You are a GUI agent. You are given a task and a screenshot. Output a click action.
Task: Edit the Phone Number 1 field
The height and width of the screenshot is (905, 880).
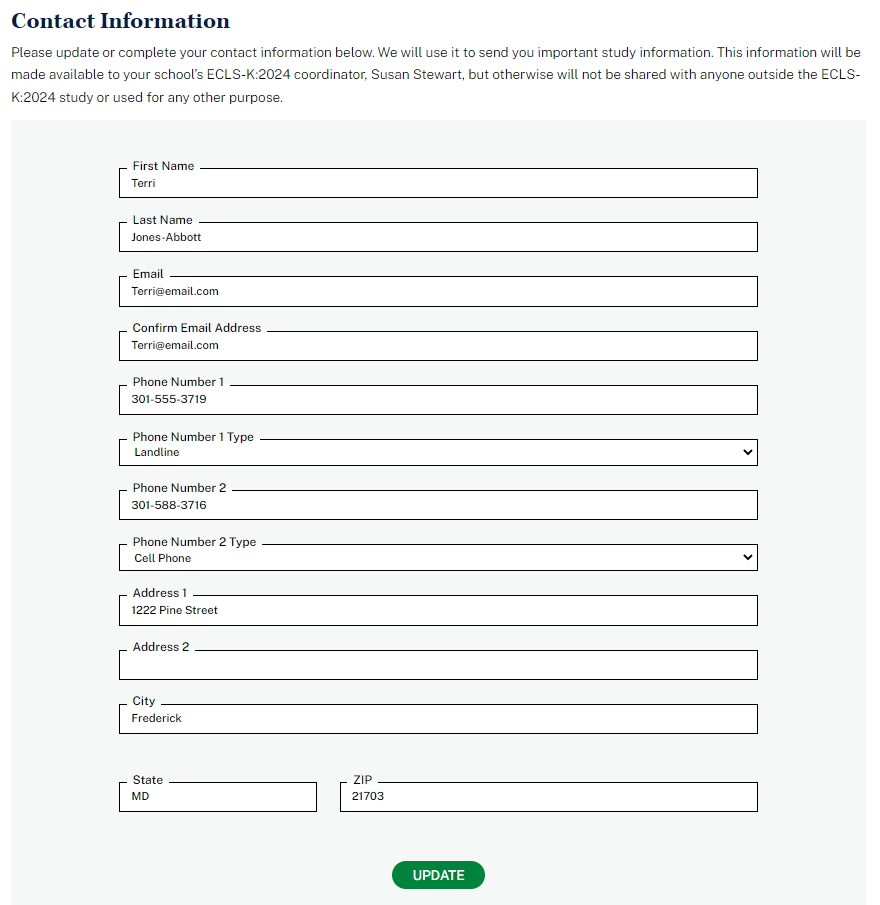tap(438, 400)
